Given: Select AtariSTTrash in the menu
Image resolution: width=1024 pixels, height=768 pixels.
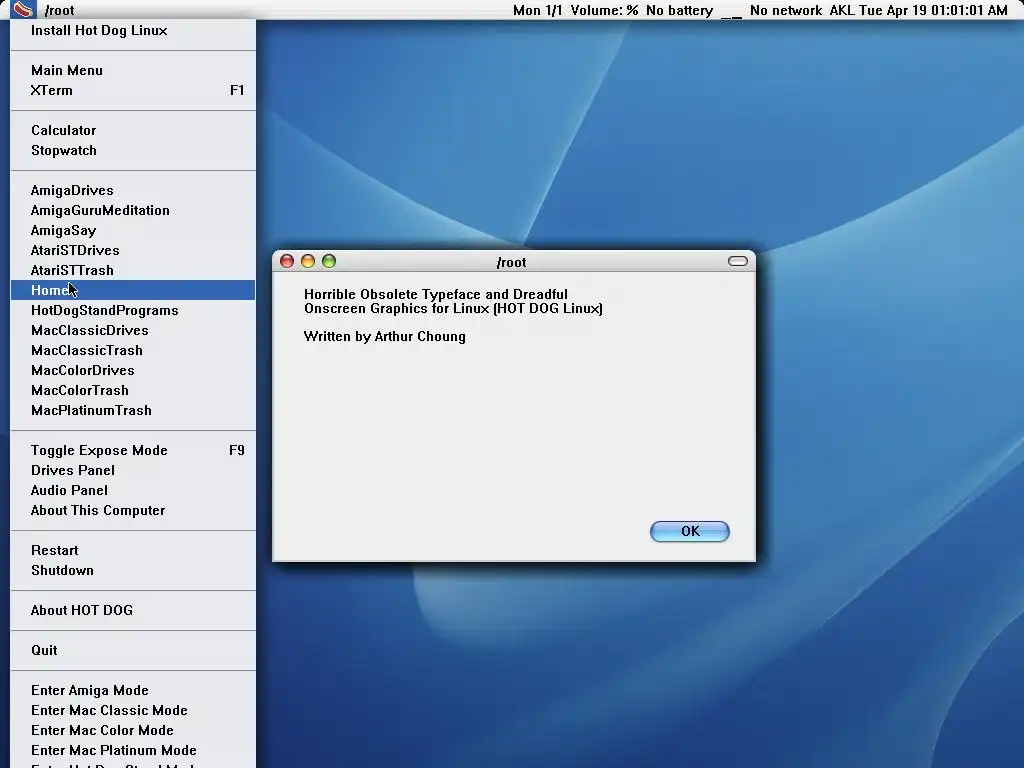Looking at the screenshot, I should (133, 270).
